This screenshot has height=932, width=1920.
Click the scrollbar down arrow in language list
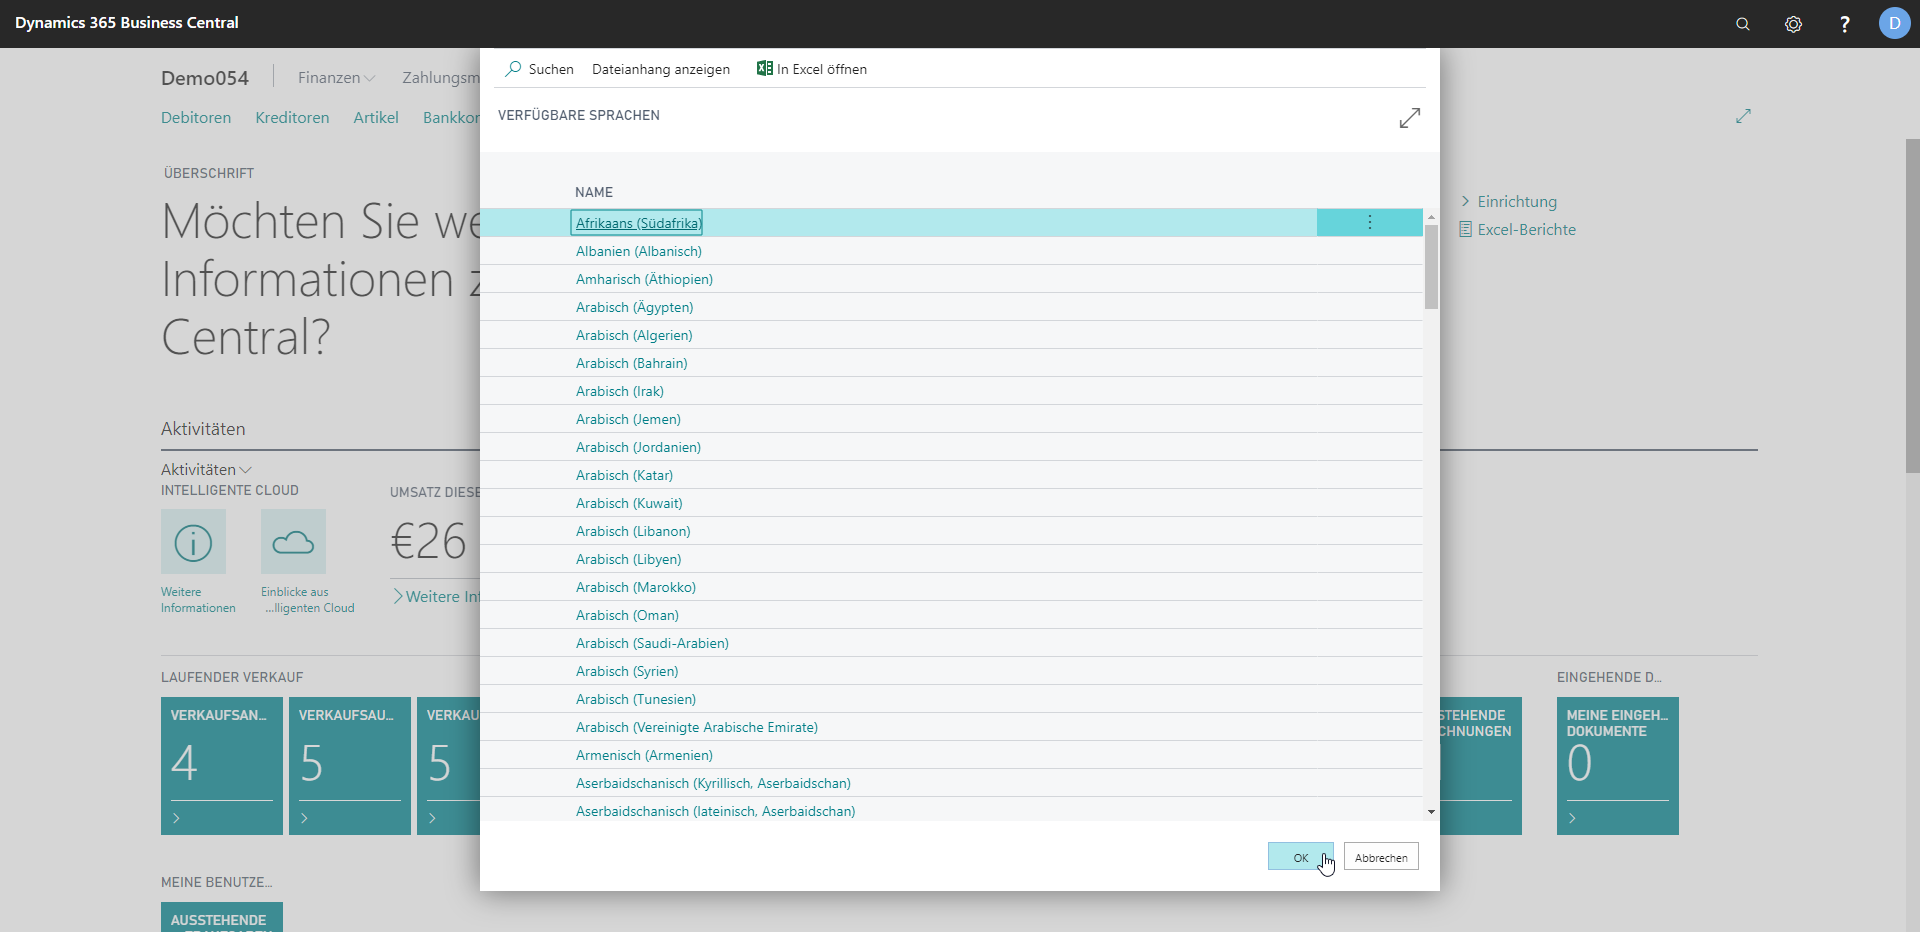[x=1431, y=812]
